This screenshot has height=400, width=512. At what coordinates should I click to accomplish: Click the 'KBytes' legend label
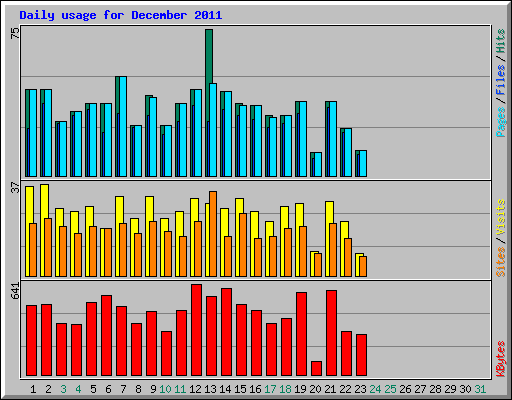500,359
